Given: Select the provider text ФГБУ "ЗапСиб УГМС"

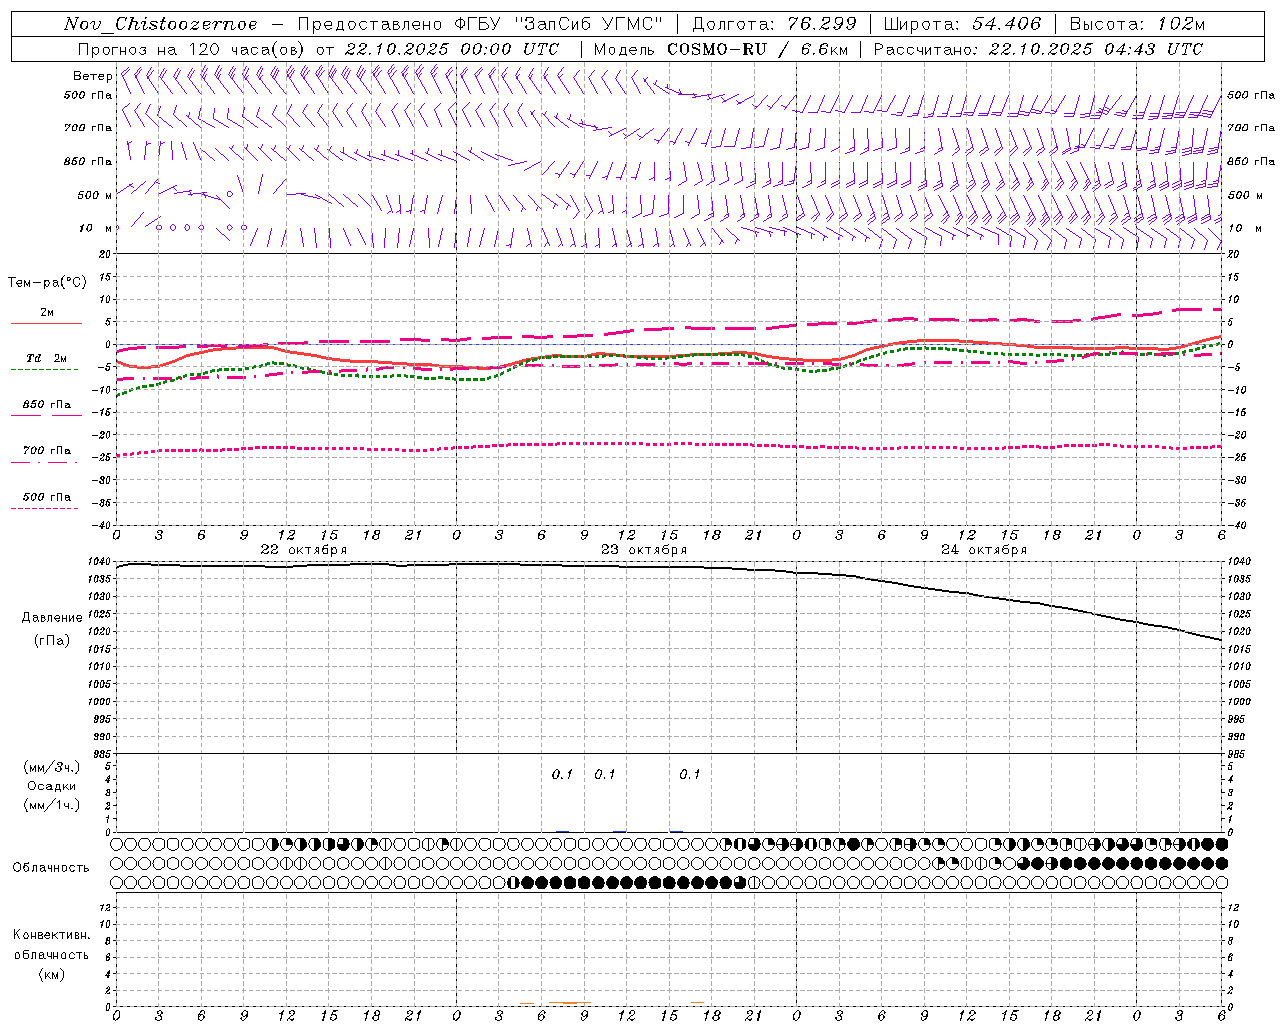Looking at the screenshot, I should (x=559, y=24).
